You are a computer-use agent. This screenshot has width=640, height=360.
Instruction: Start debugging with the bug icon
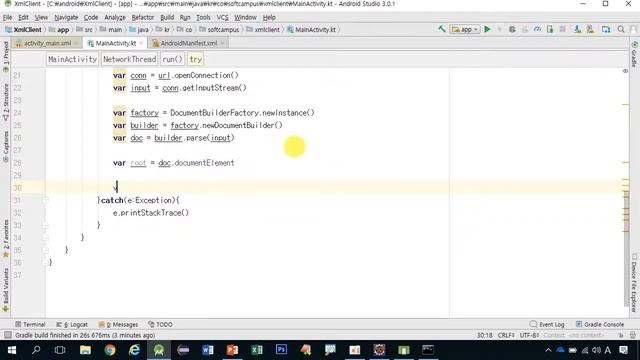tap(512, 29)
